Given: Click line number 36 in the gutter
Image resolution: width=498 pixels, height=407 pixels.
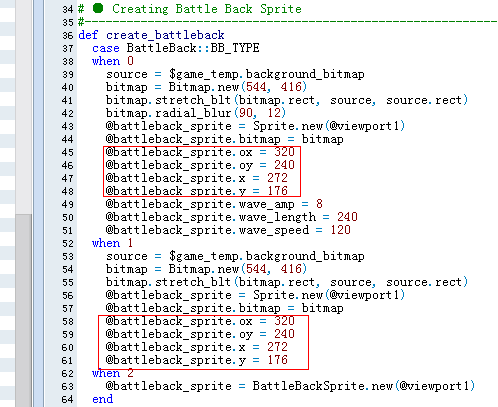Looking at the screenshot, I should pos(68,35).
